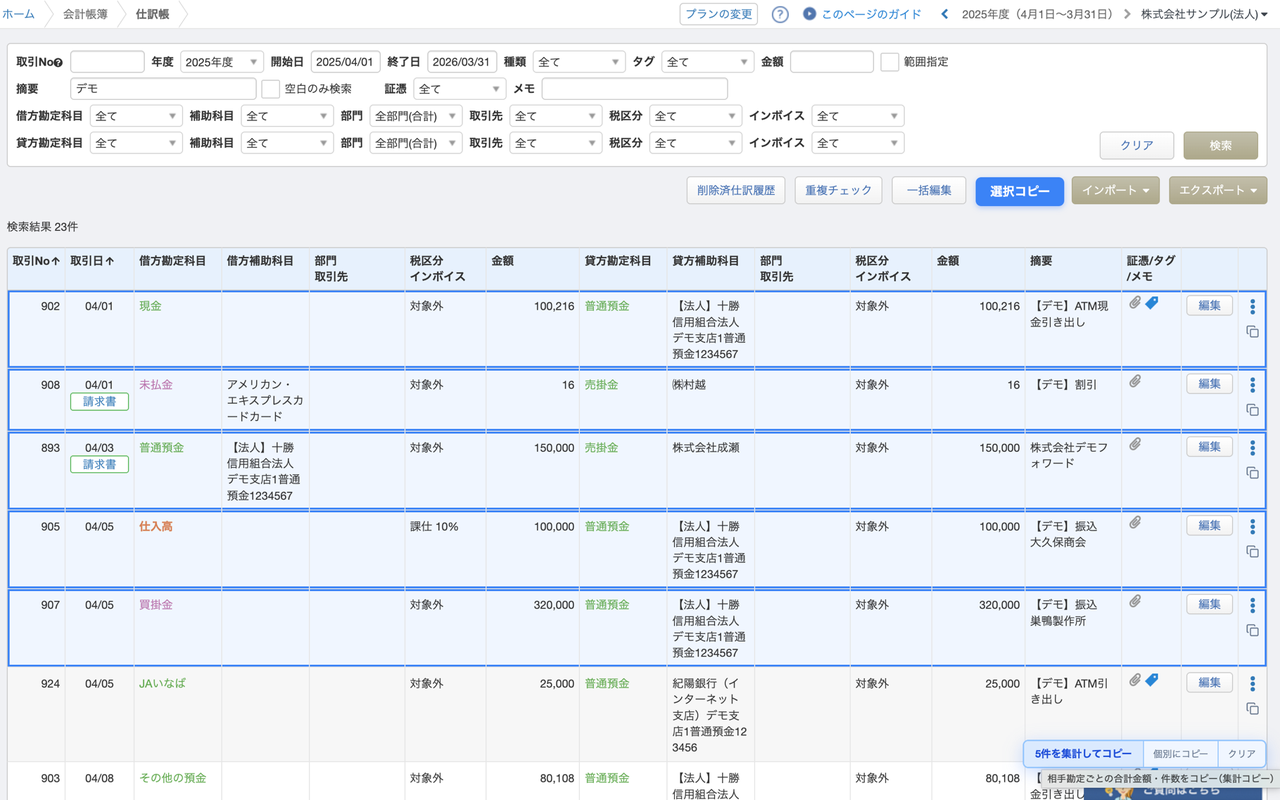Click the 摘要 search field containing デモ
1280x800 pixels.
click(163, 89)
